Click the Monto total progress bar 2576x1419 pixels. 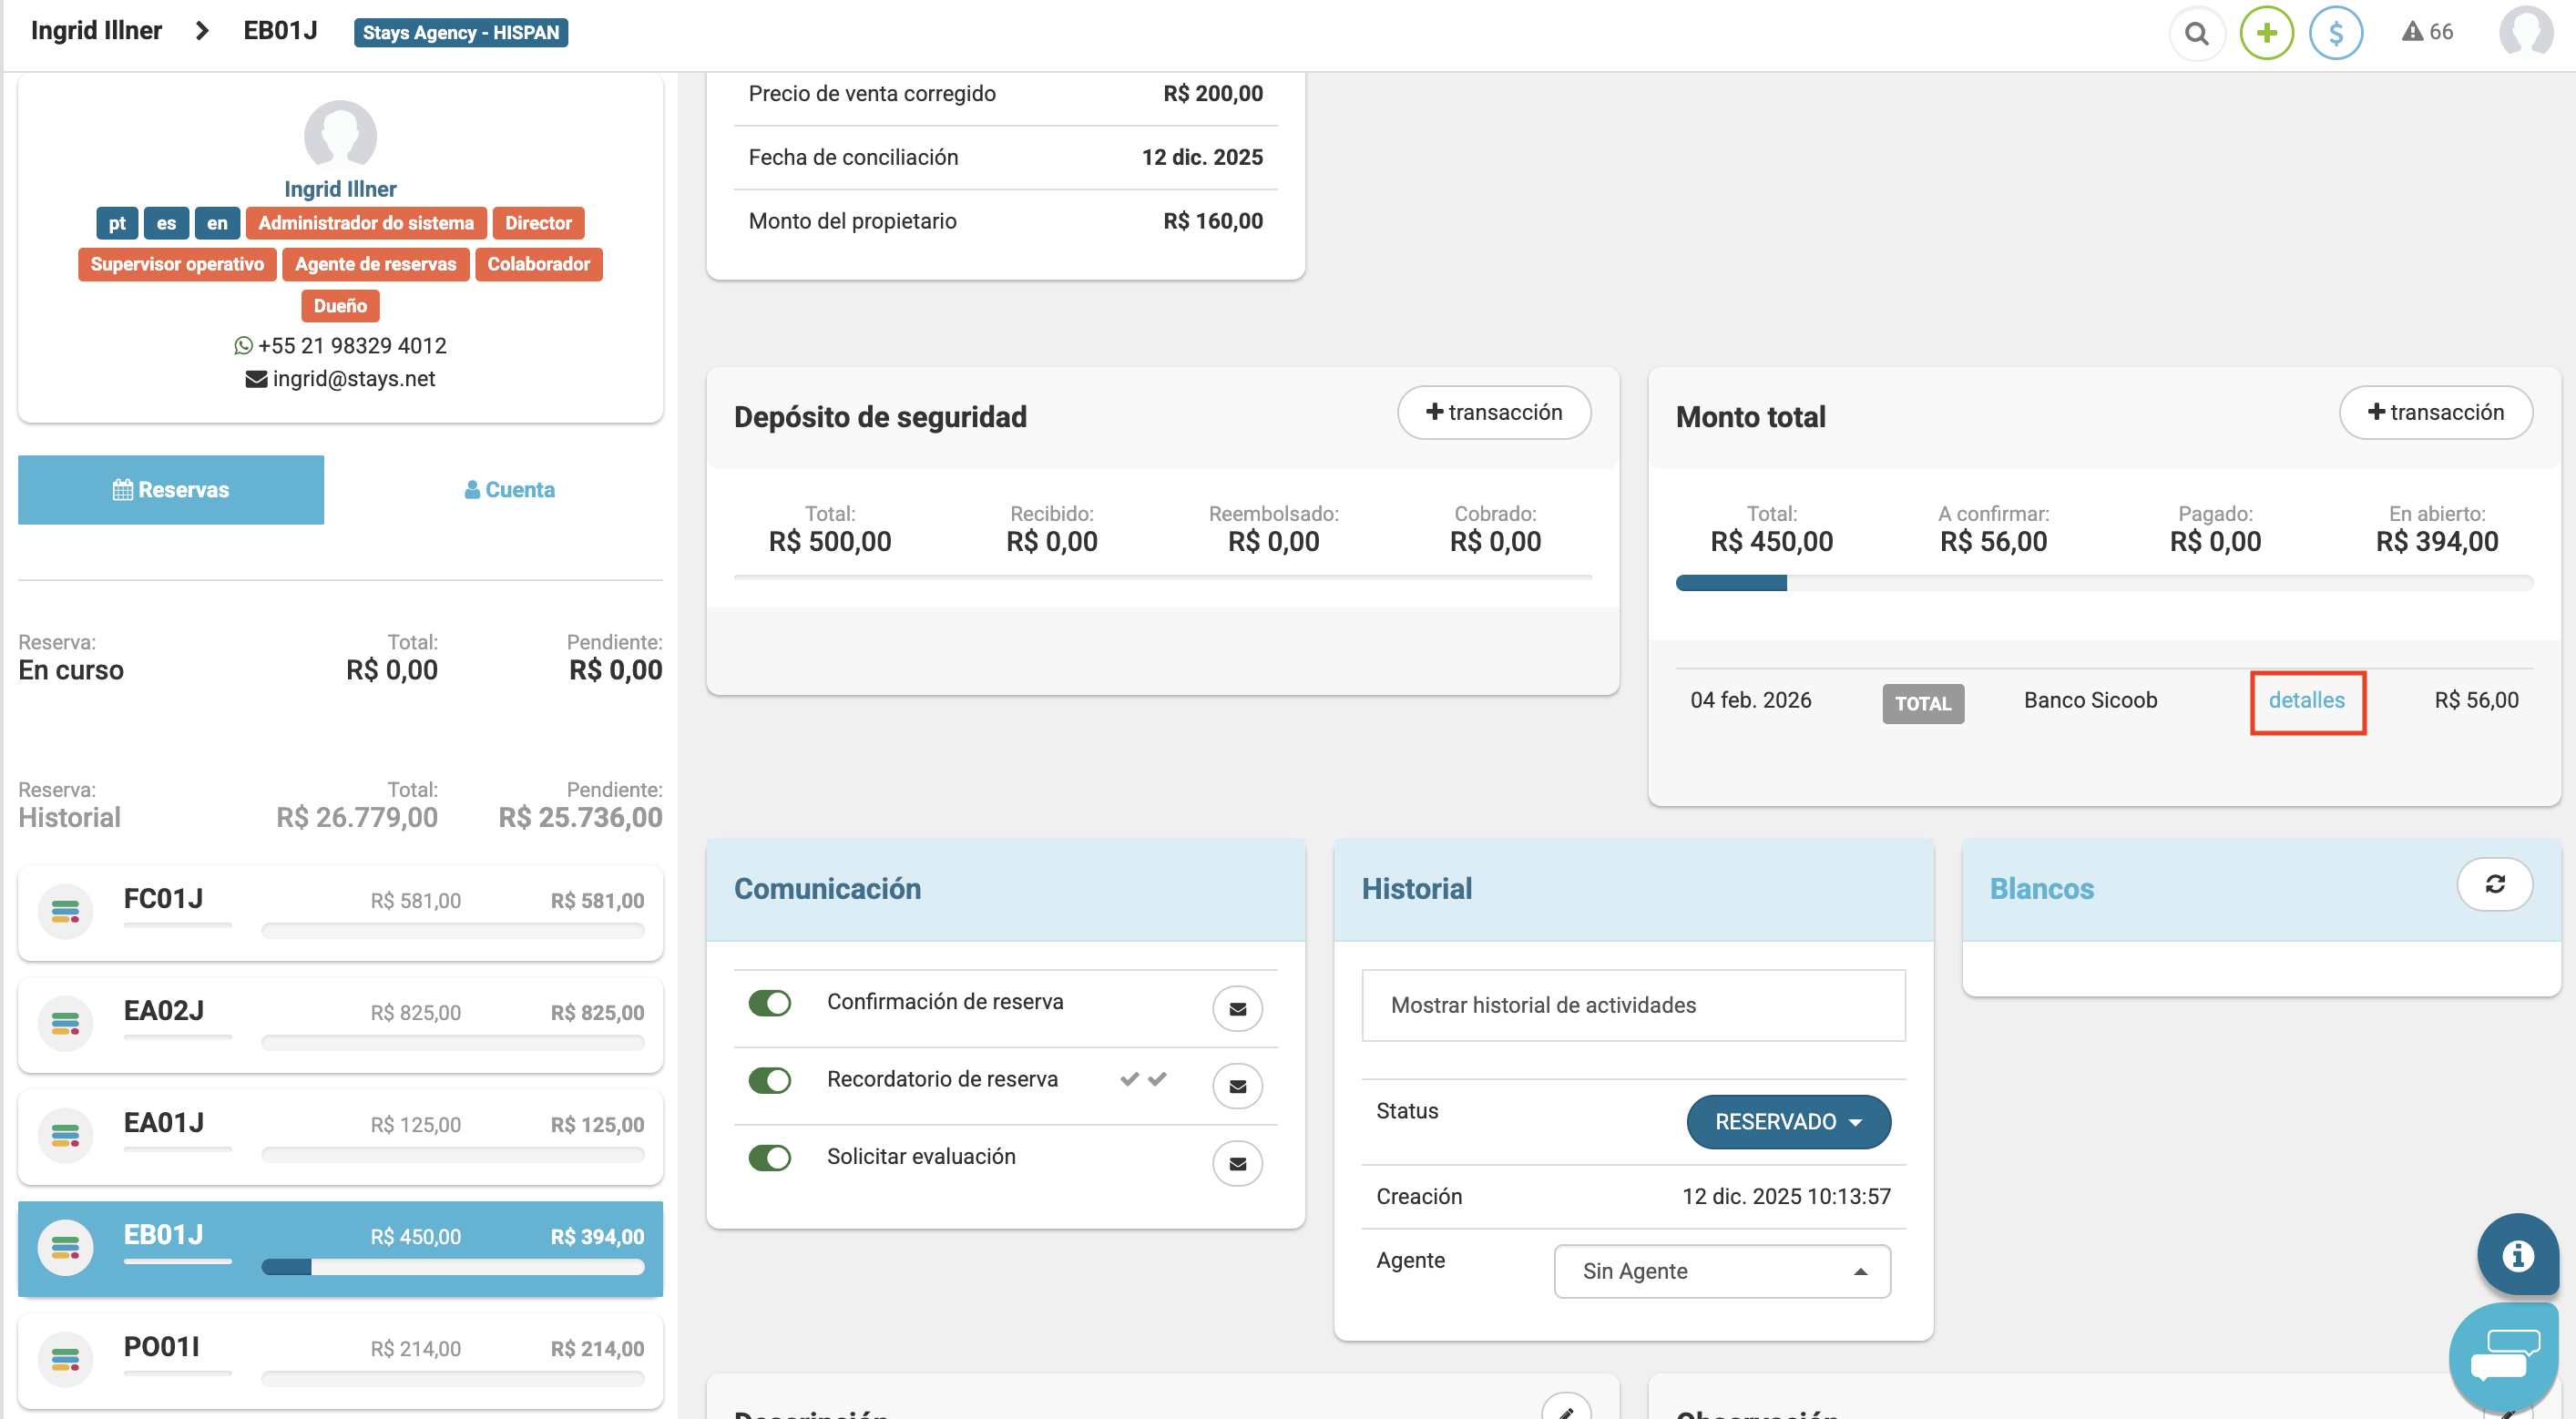[x=2103, y=583]
